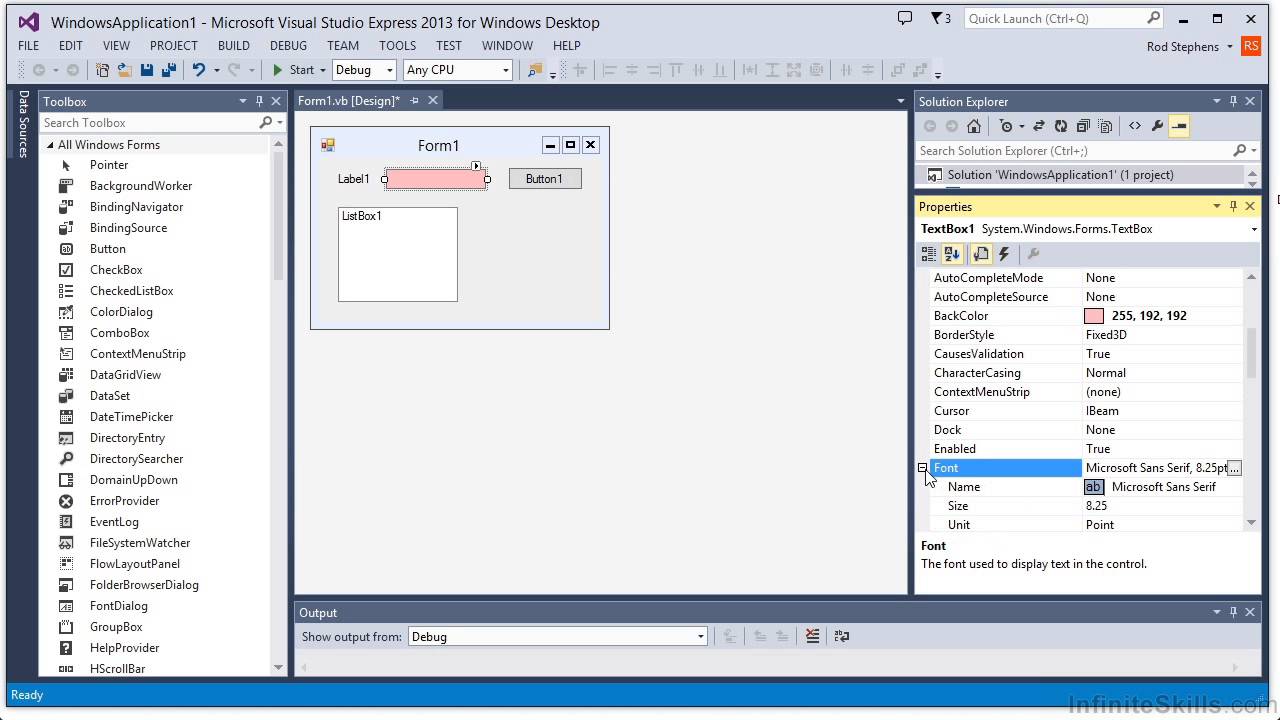
Task: Select the CheckBox control in Toolbox
Action: coord(116,270)
